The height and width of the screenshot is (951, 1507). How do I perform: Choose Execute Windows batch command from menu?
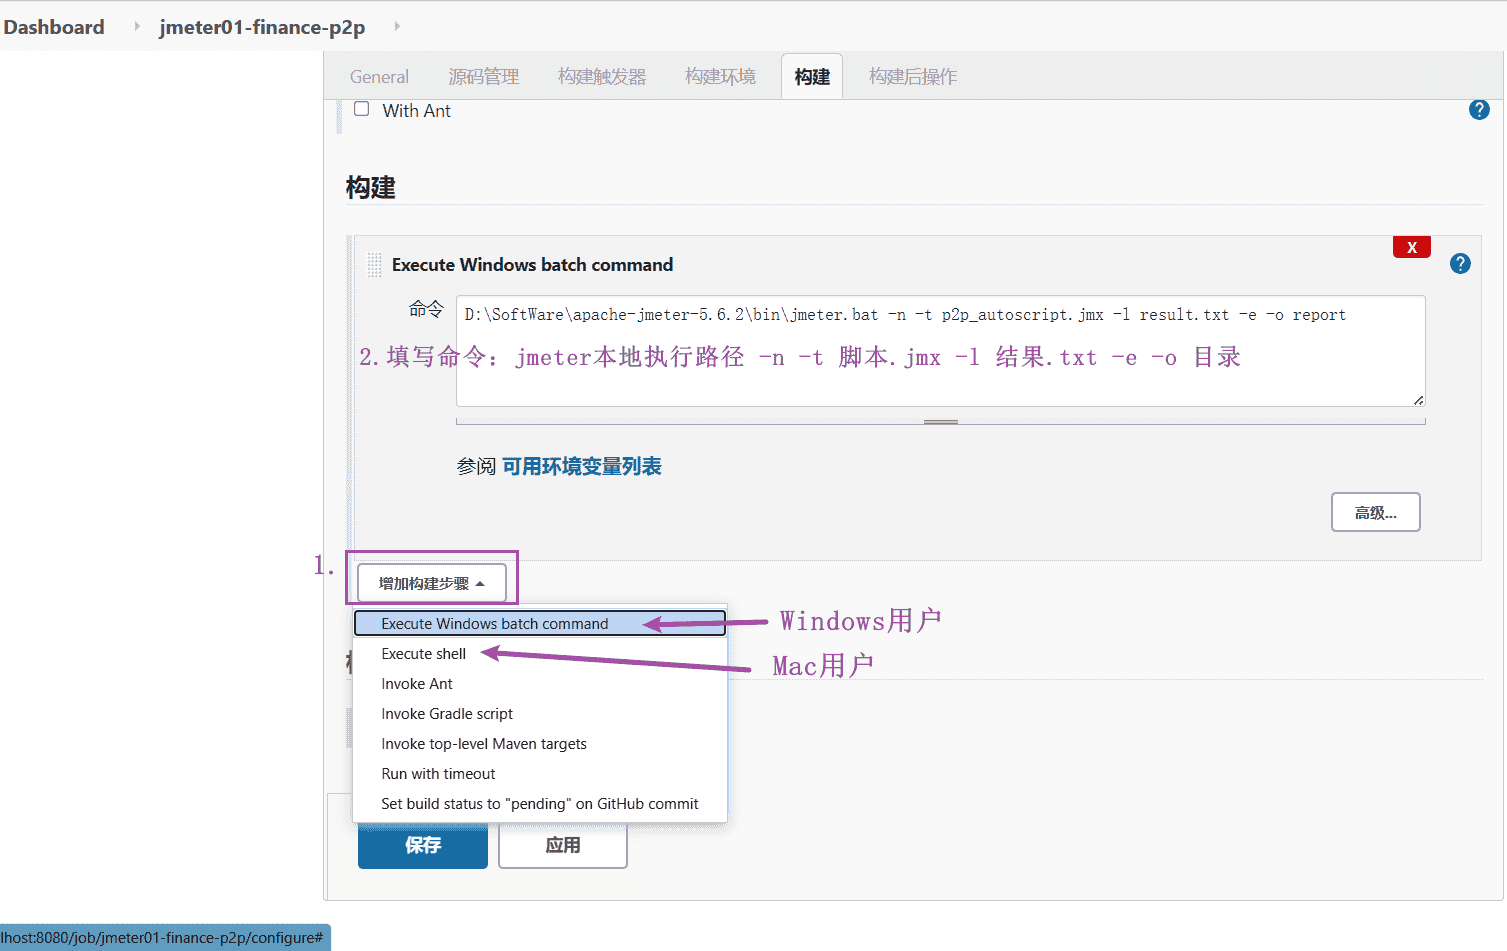coord(494,623)
